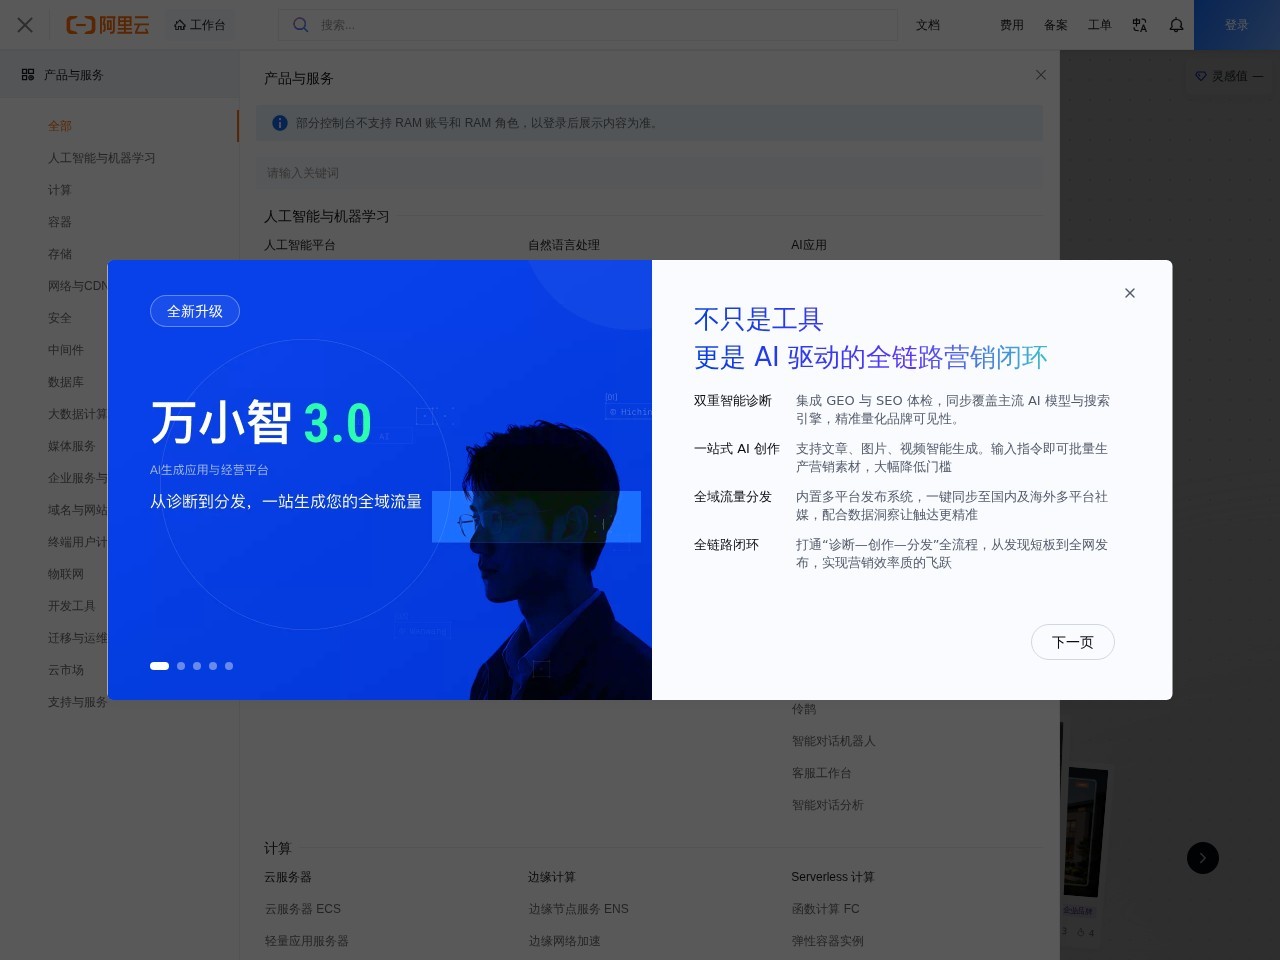Image resolution: width=1280 pixels, height=960 pixels.
Task: Click the language switch icon
Action: (1140, 25)
